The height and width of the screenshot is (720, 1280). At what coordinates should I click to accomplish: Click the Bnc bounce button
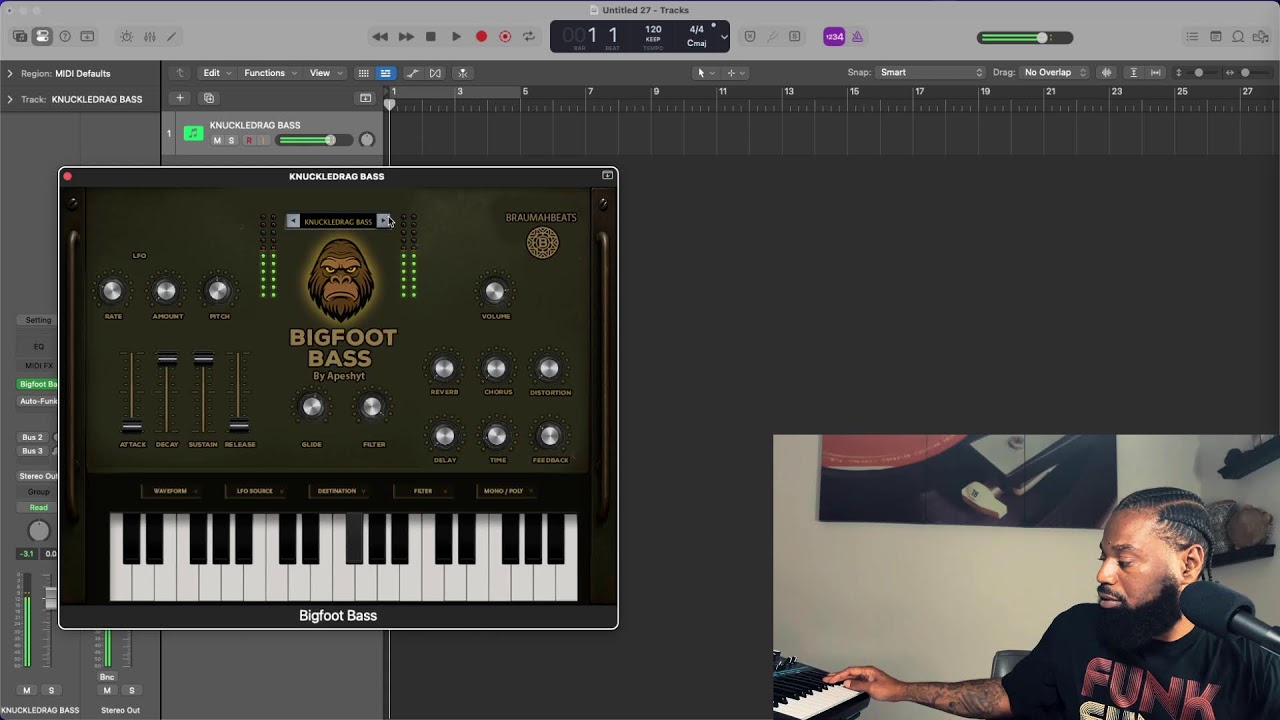(x=107, y=677)
